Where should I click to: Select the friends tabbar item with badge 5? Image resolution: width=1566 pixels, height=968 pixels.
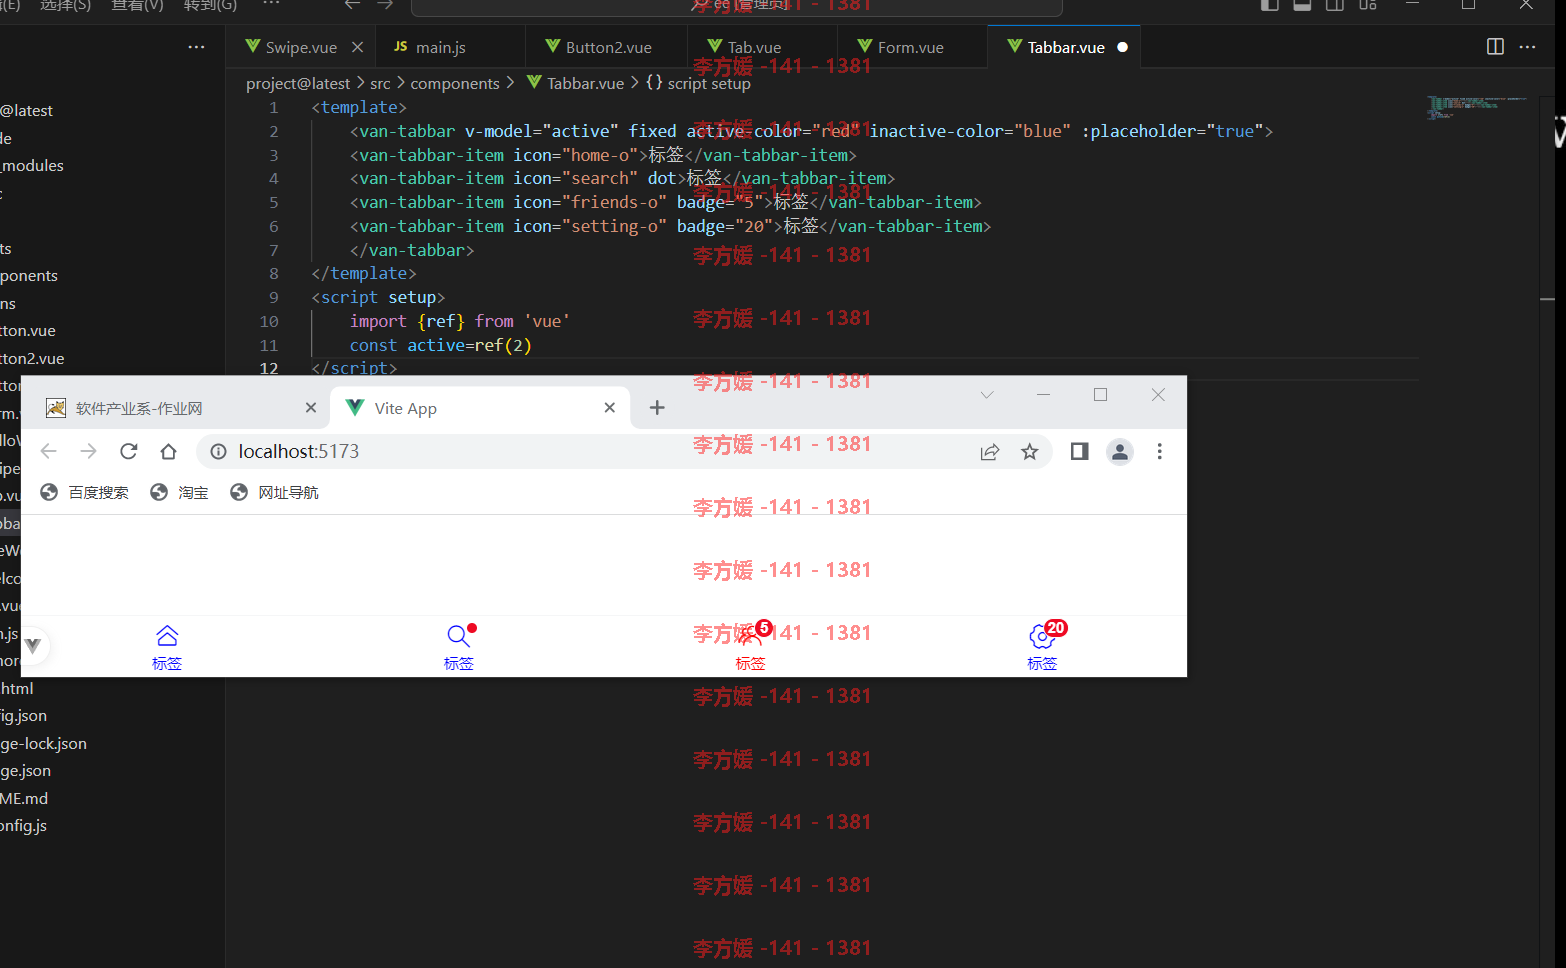pos(750,646)
